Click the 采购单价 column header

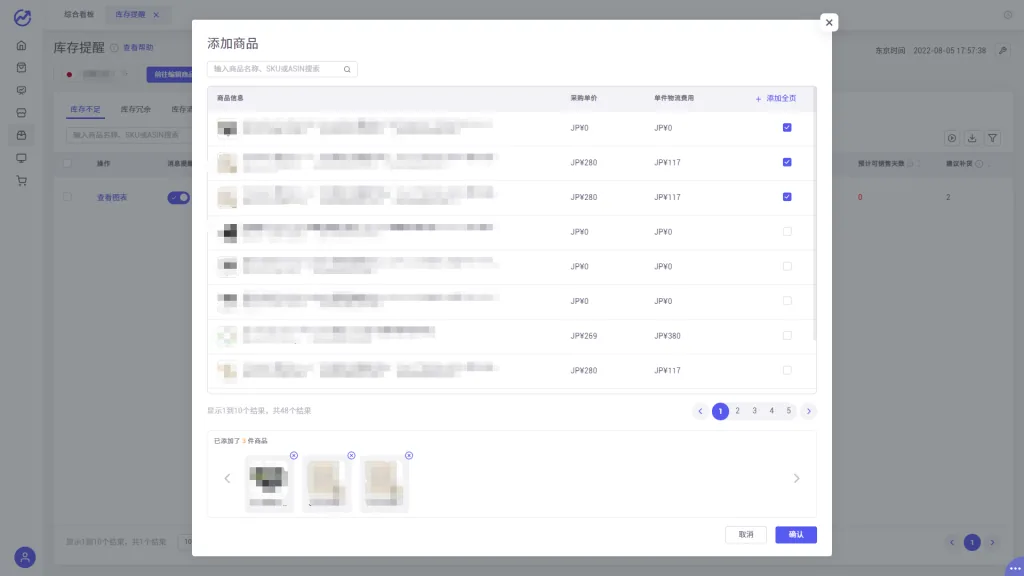pos(584,99)
